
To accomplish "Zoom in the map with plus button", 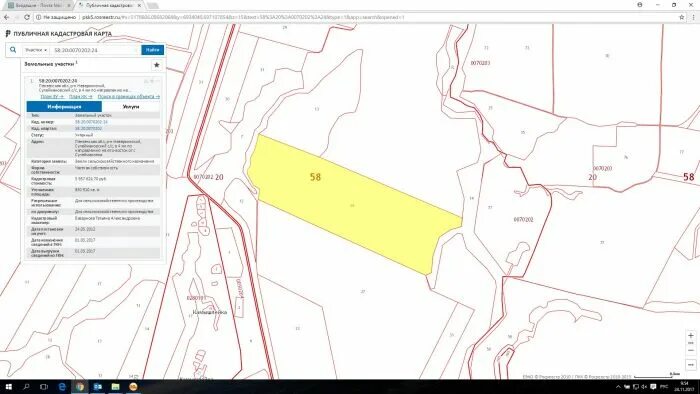I will tap(691, 336).
